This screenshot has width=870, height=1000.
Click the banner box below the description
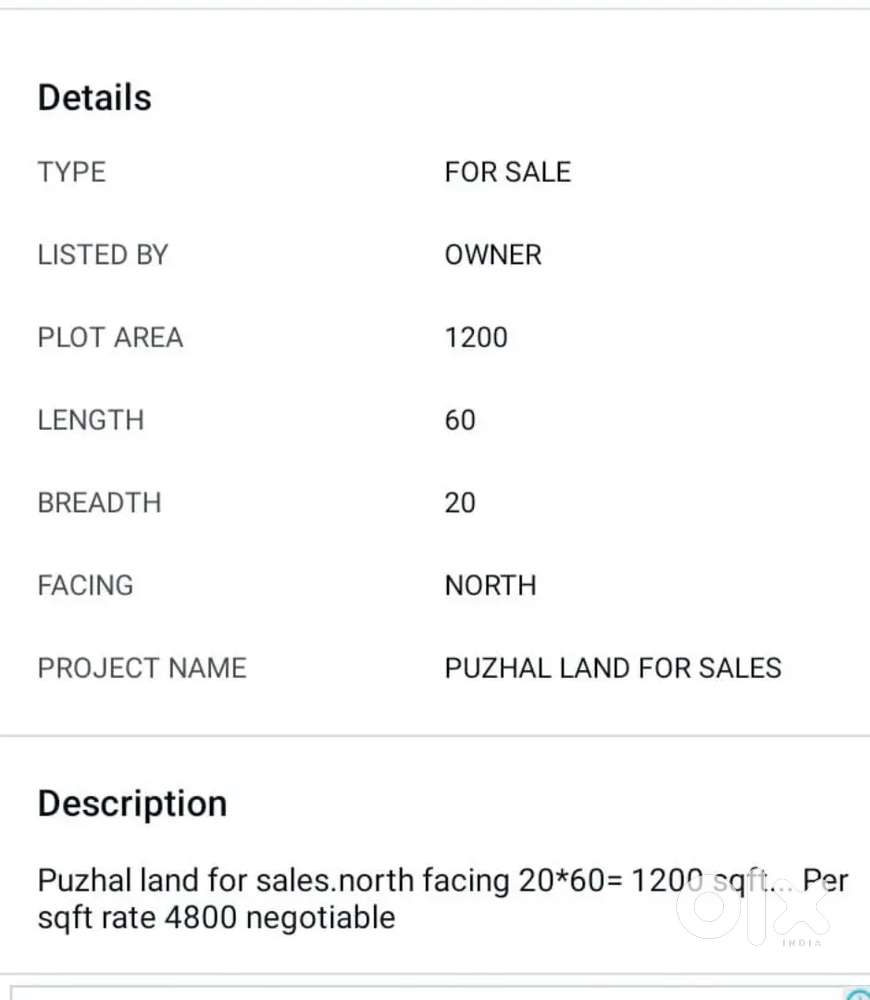tap(430, 993)
